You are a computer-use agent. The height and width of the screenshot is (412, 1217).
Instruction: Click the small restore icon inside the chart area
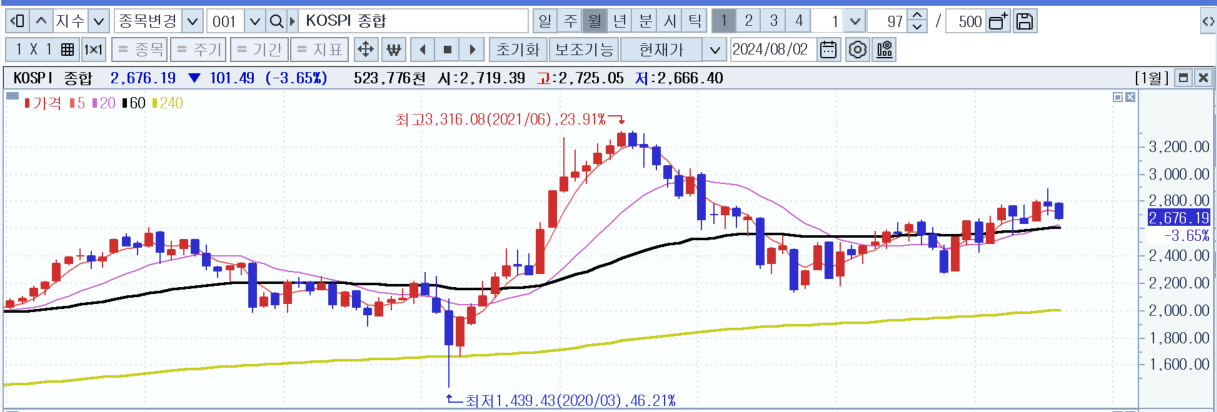pos(1118,98)
